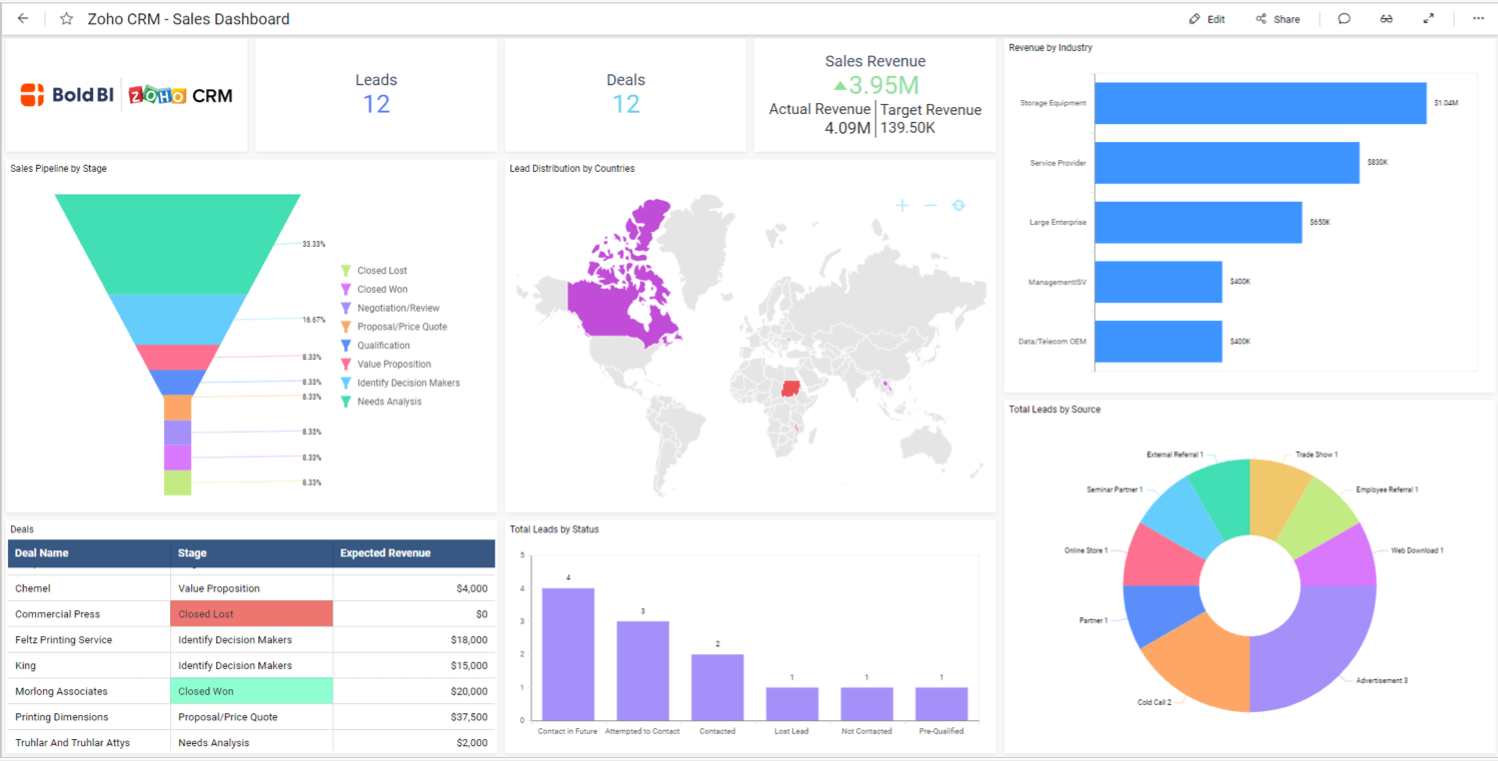Click the Closed Lost legend color swatch
This screenshot has width=1498, height=761.
[347, 270]
